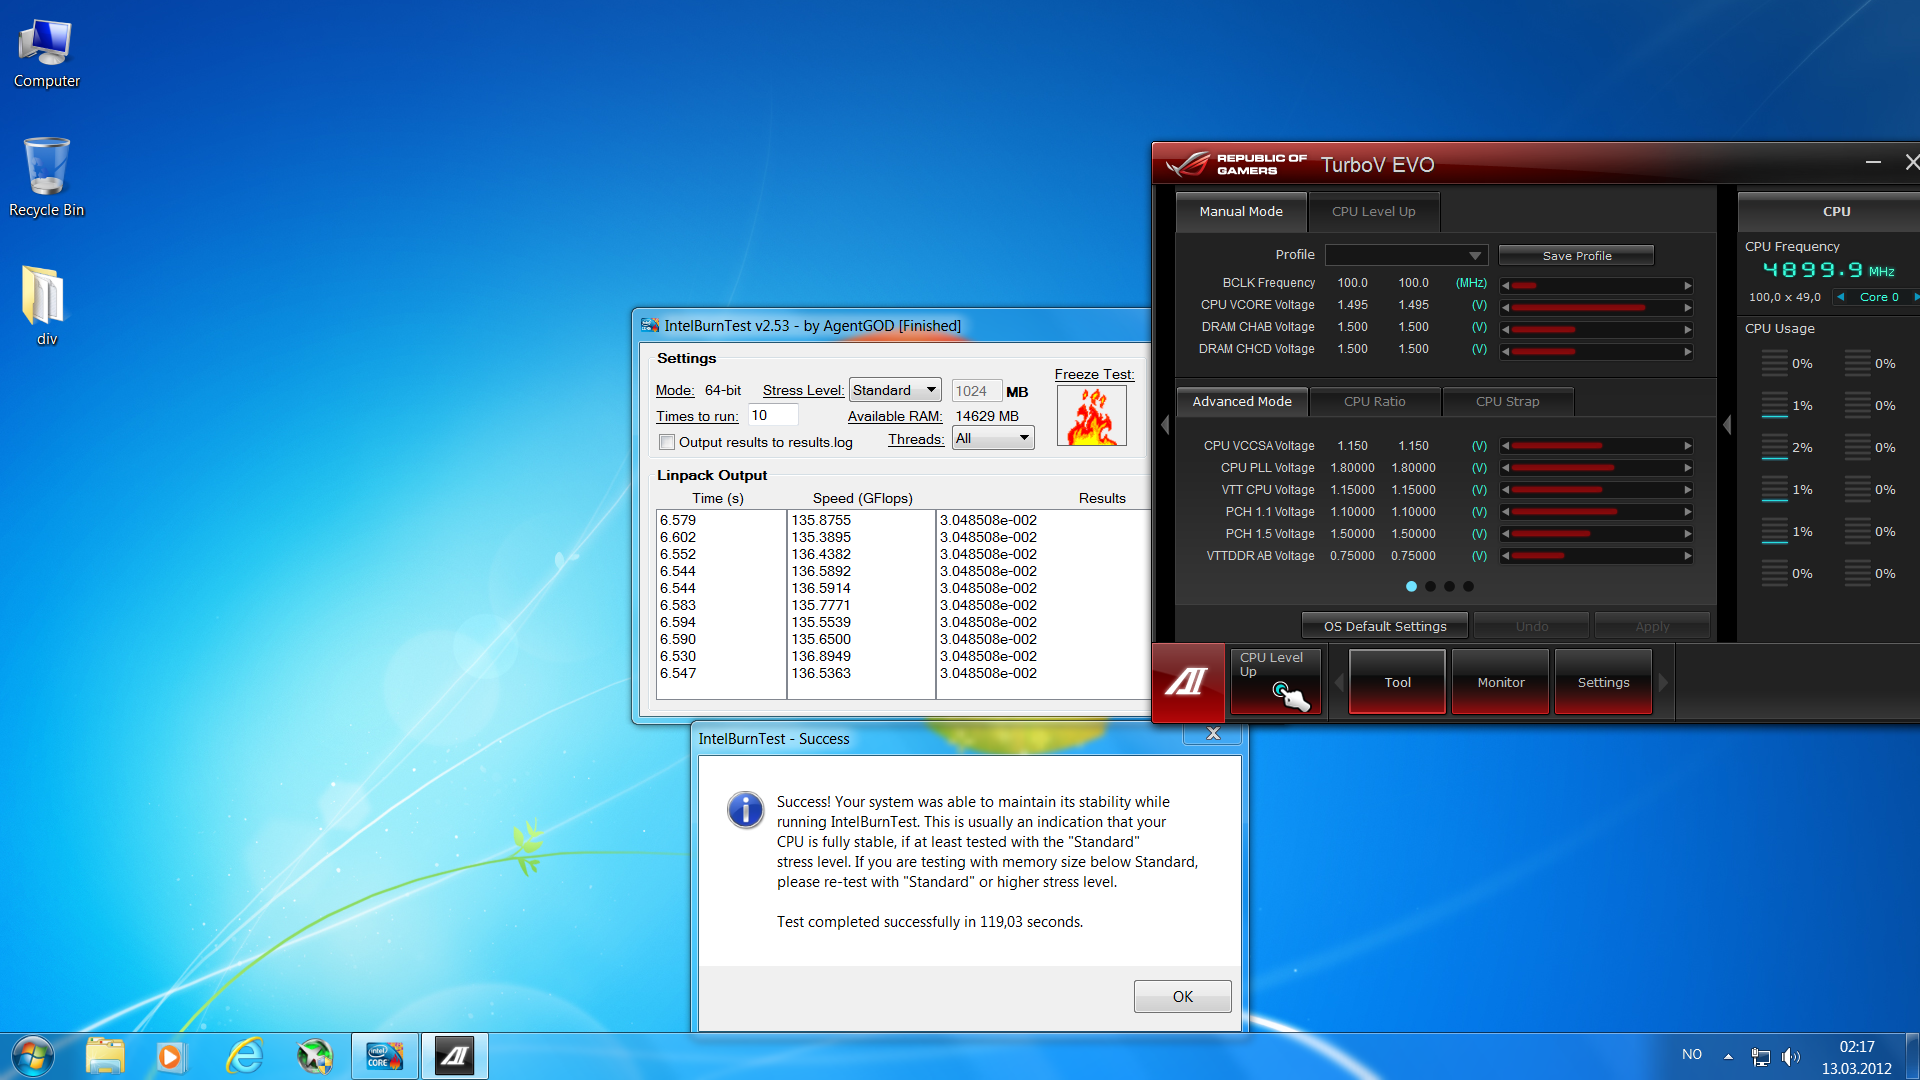Select second page dot in Advanced Mode

coord(1430,586)
